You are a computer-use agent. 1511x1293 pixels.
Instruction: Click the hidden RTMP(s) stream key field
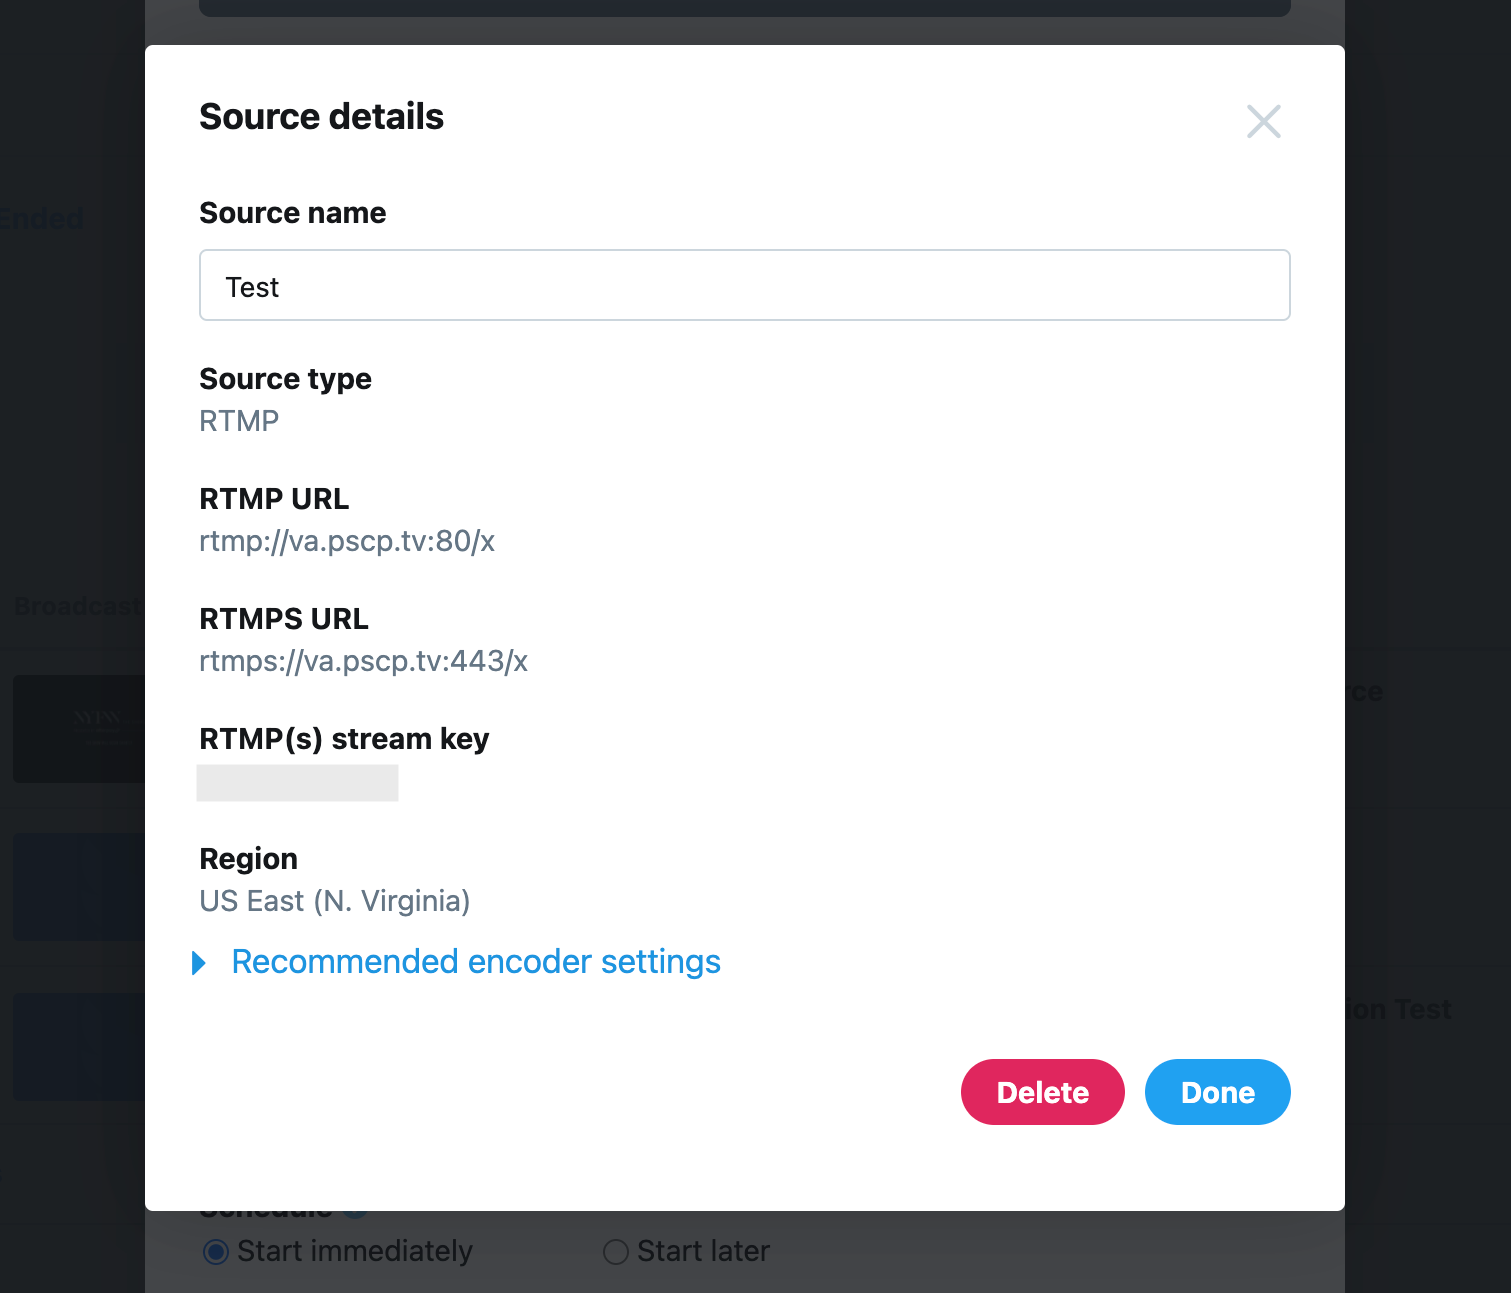tap(297, 783)
